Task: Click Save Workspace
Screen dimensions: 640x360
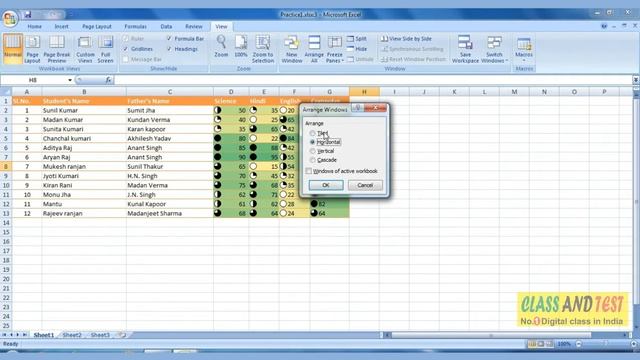Action: 465,49
